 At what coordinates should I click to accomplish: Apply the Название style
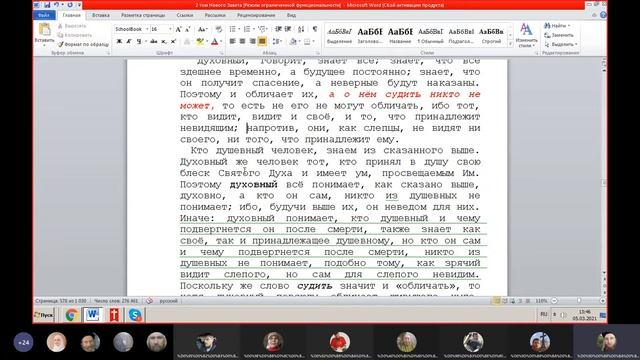click(x=400, y=35)
